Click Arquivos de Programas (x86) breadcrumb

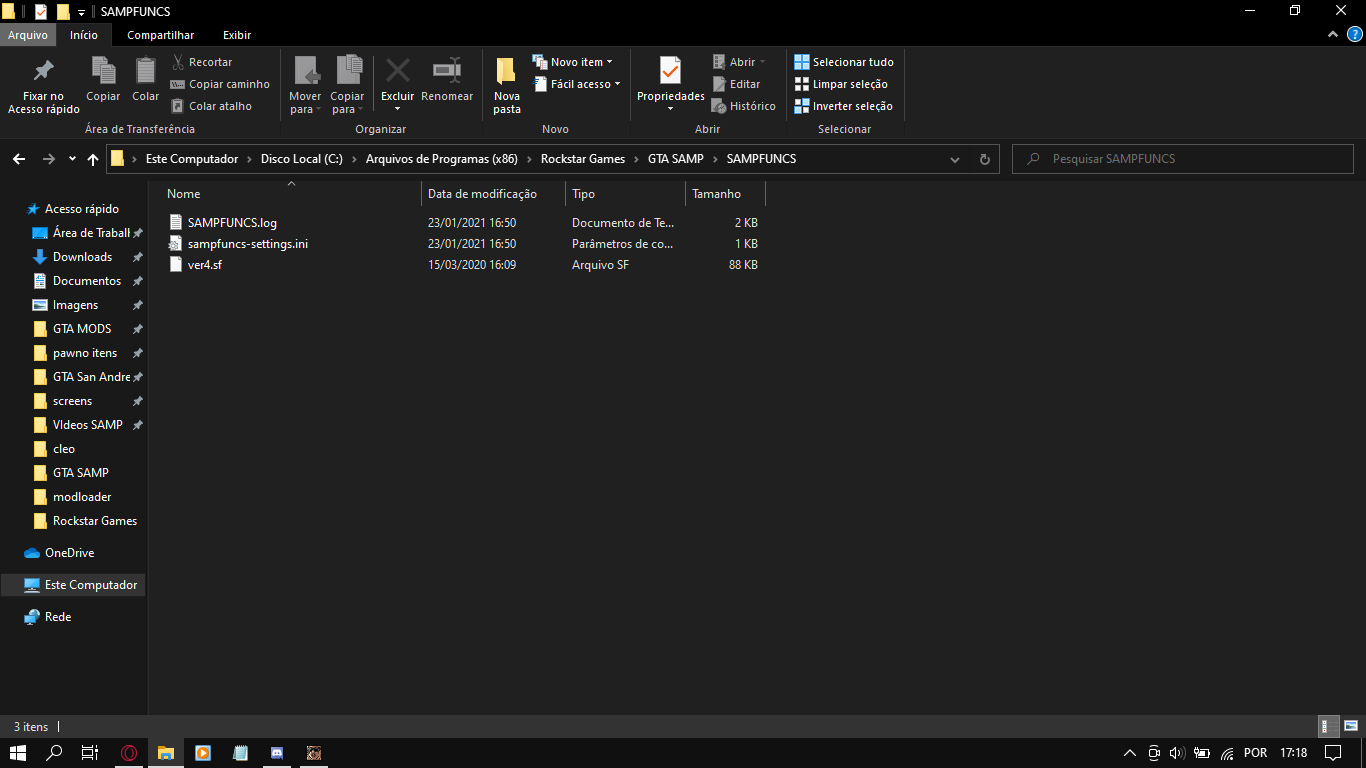tap(442, 159)
